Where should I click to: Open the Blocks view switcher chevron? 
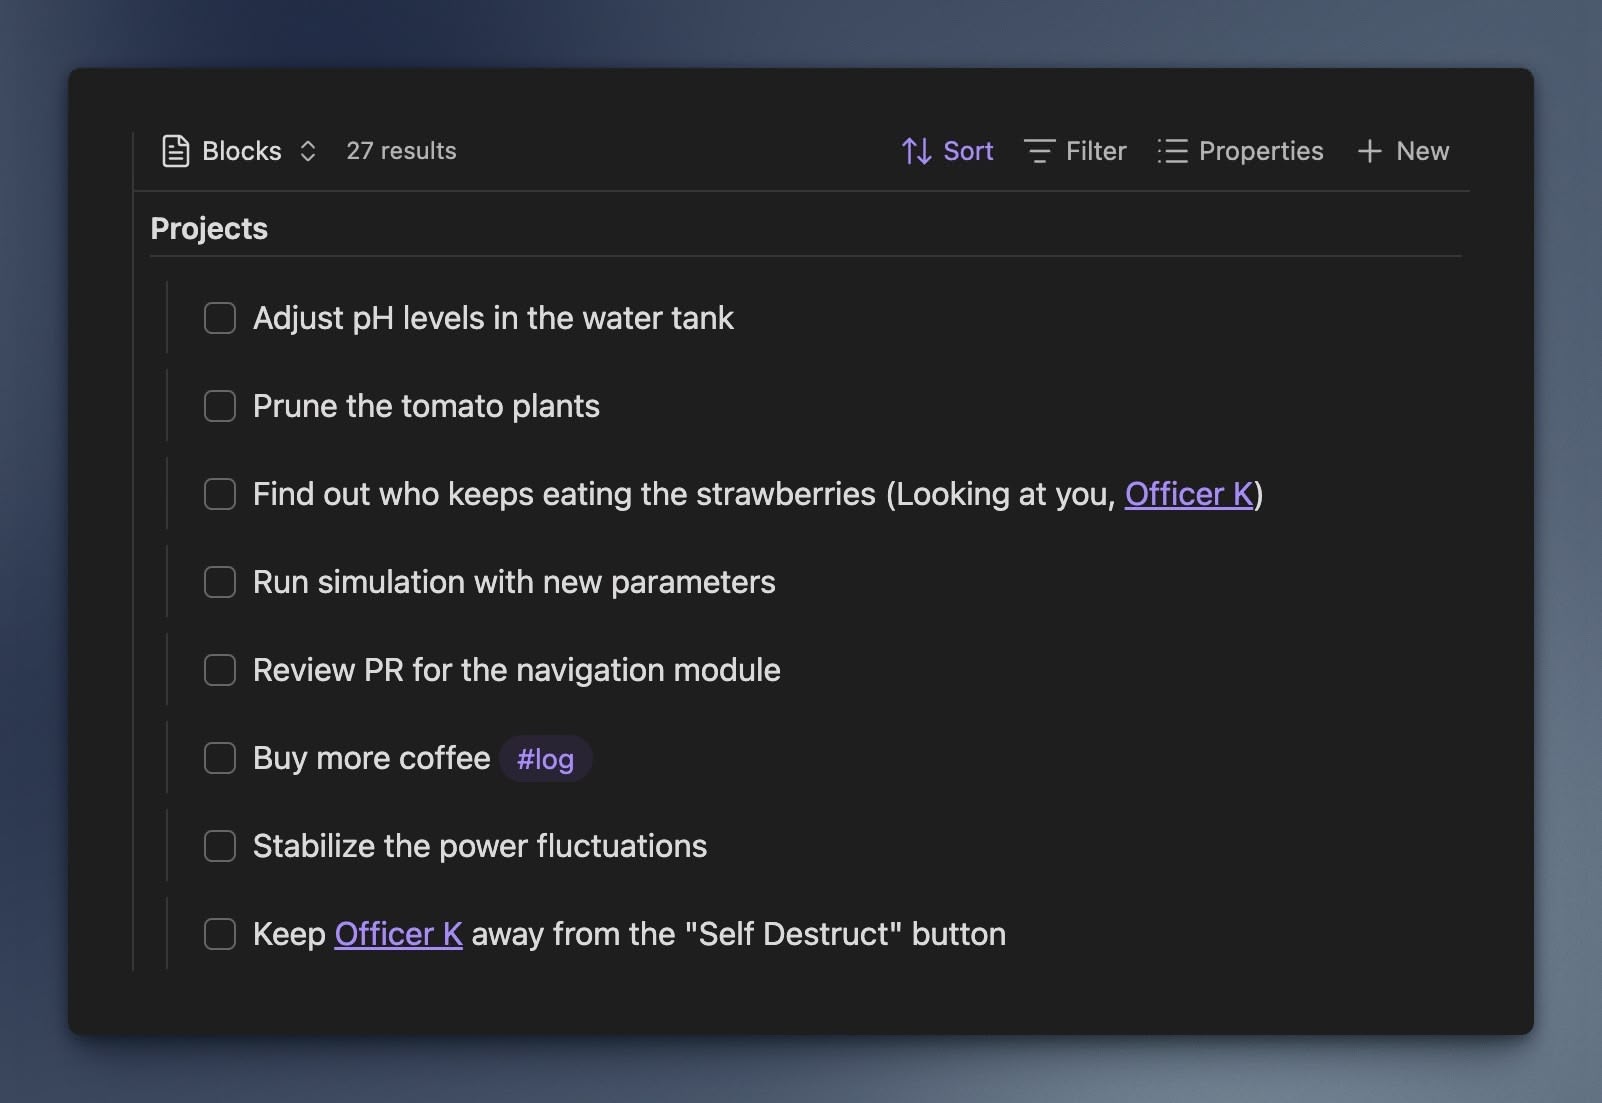(307, 151)
